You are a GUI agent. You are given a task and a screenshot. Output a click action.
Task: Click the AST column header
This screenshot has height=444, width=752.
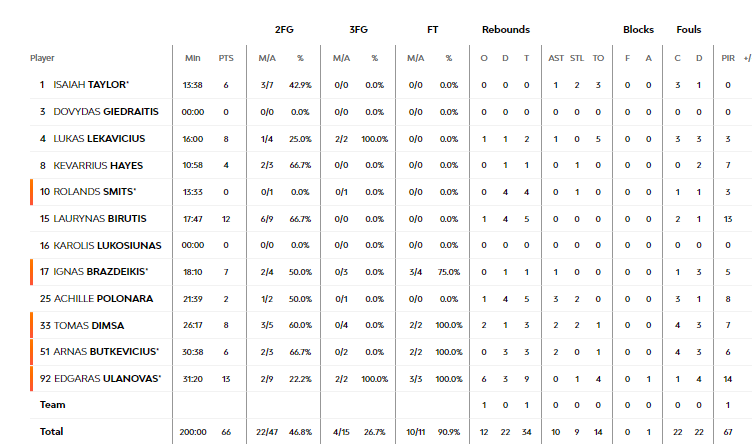pyautogui.click(x=556, y=58)
